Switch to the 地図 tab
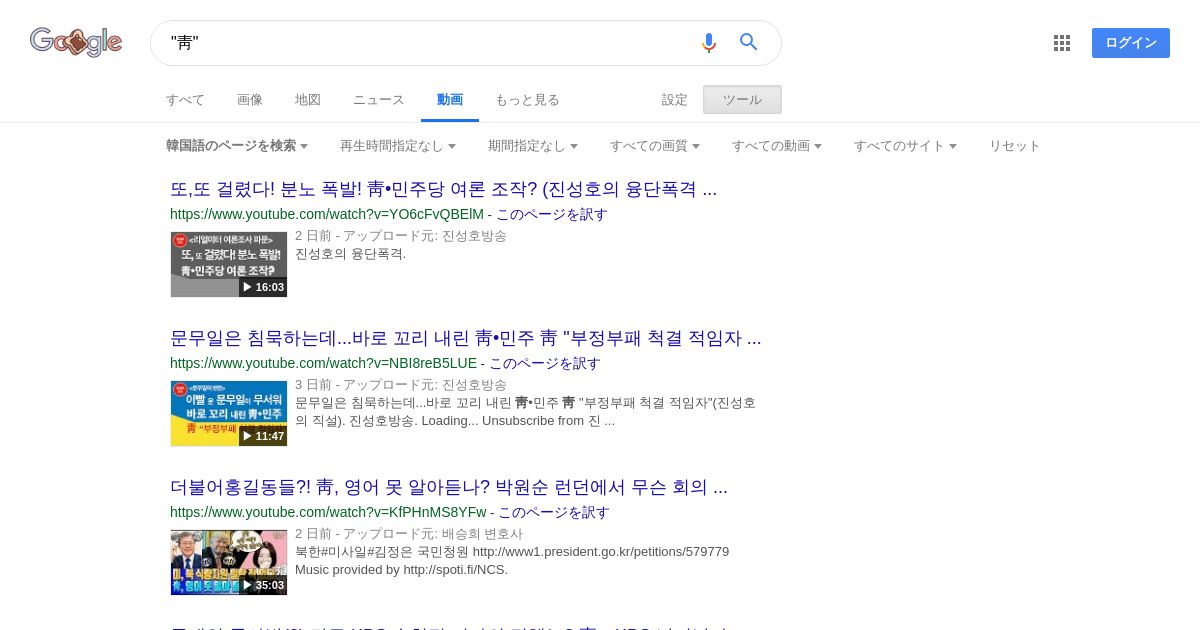 click(x=308, y=100)
